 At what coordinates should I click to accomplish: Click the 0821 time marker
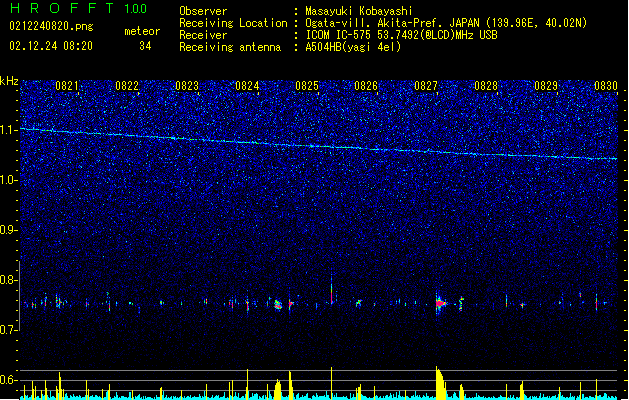coord(67,86)
